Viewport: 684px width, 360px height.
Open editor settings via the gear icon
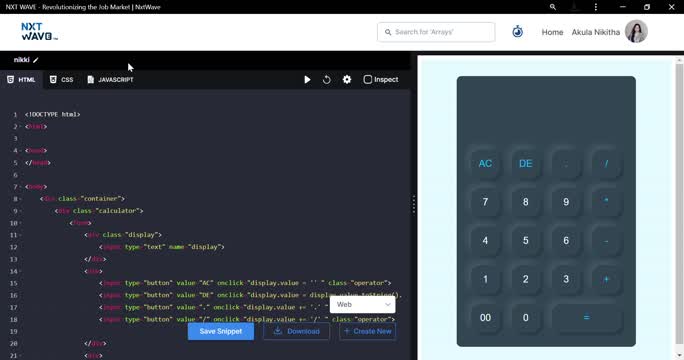pos(347,79)
